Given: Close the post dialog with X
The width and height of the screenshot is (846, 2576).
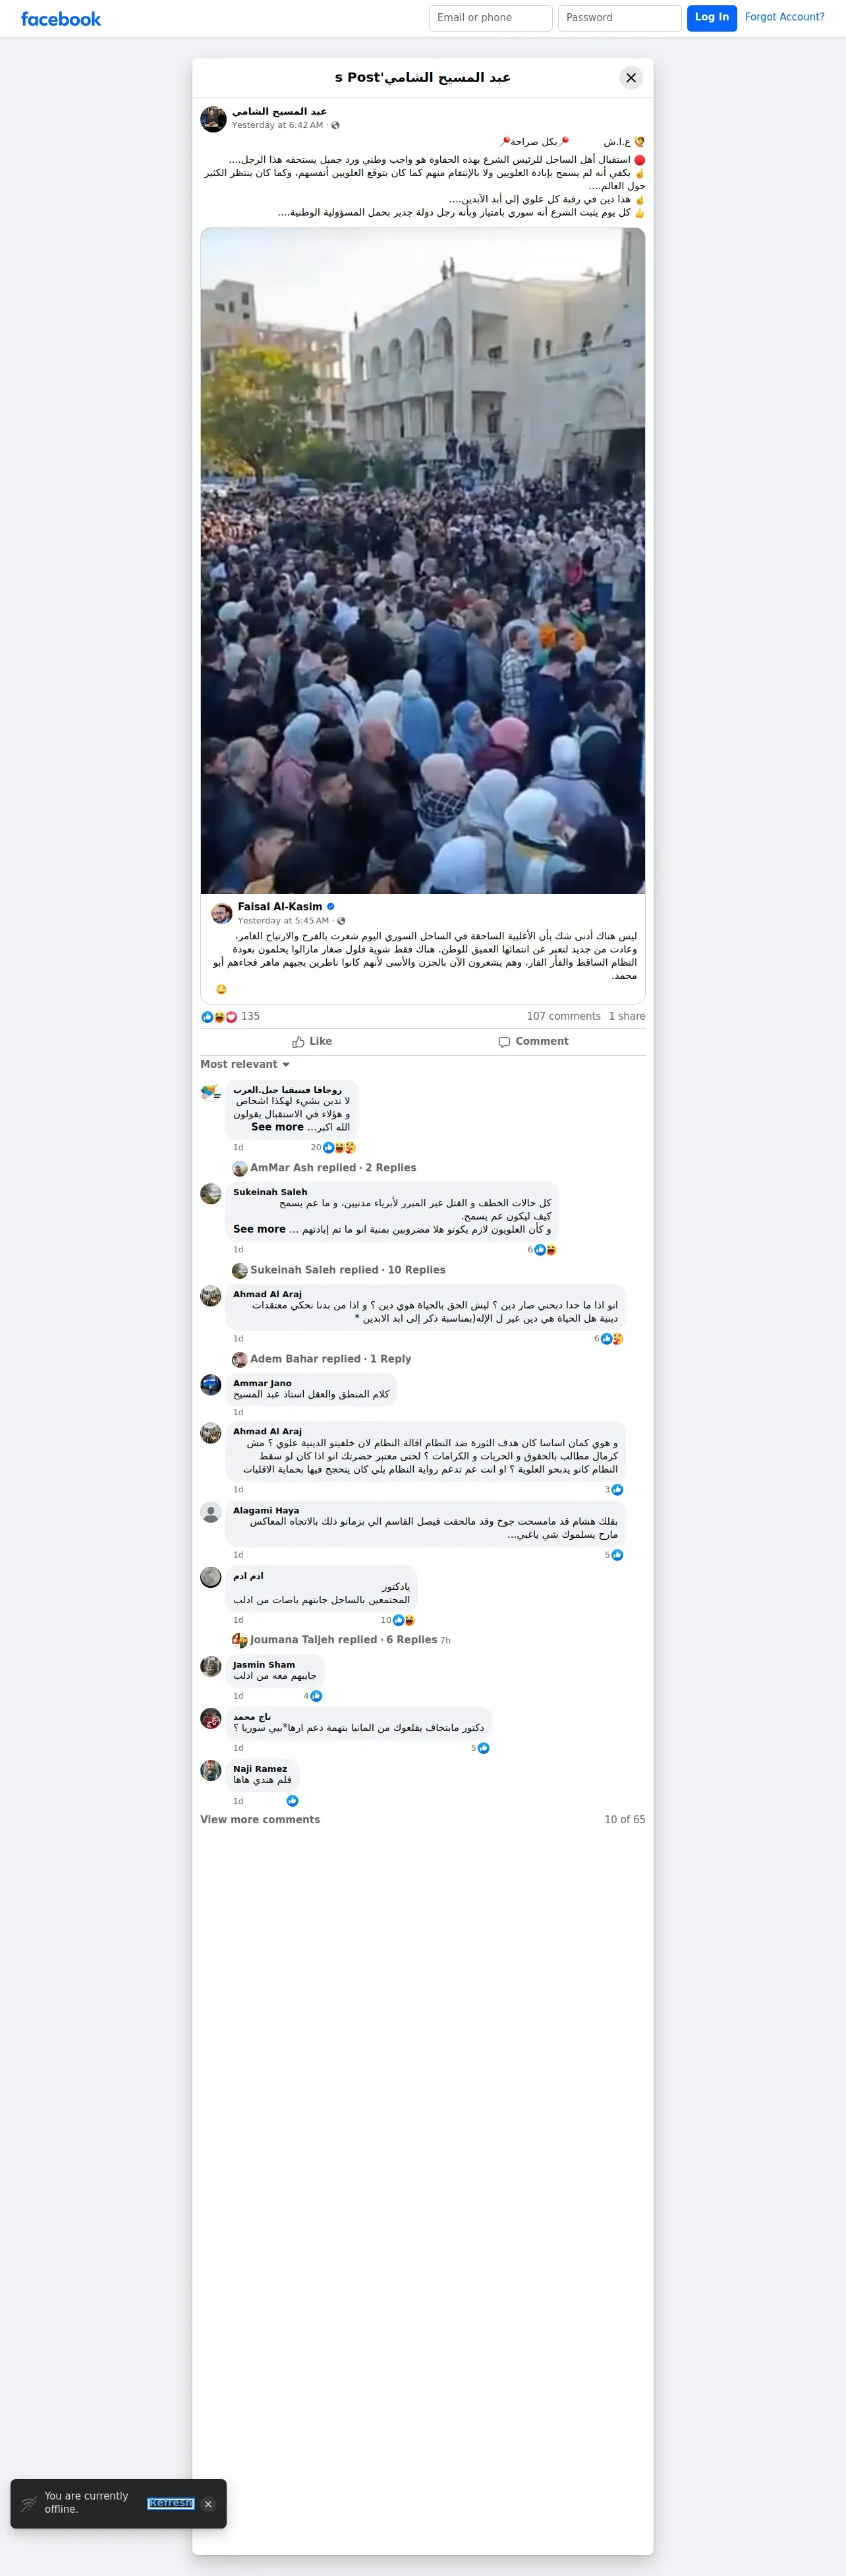Looking at the screenshot, I should 631,77.
